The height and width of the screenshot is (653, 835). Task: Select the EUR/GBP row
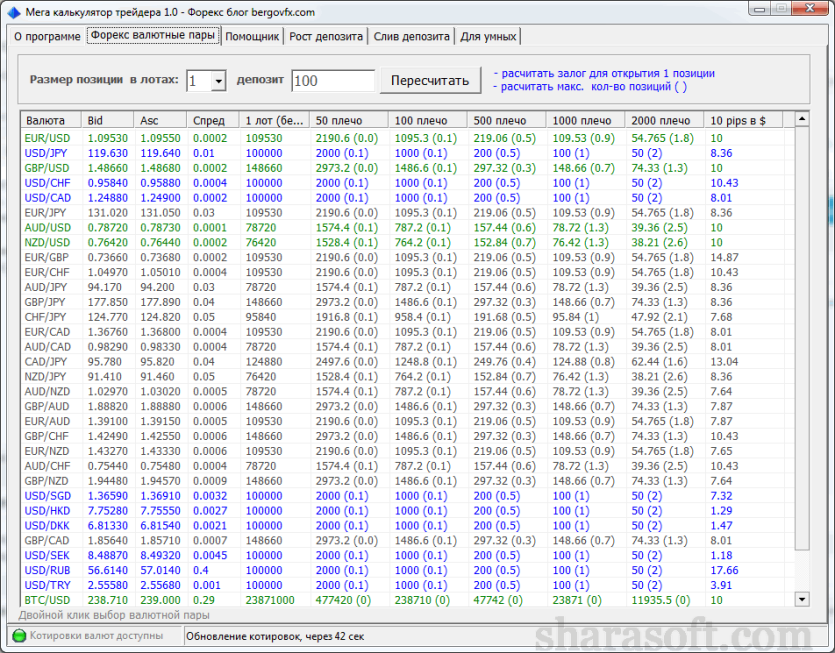pyautogui.click(x=407, y=257)
